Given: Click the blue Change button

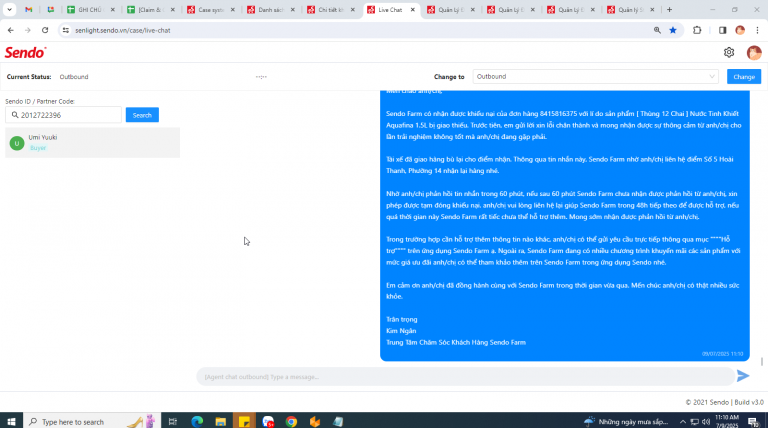Looking at the screenshot, I should tap(744, 77).
